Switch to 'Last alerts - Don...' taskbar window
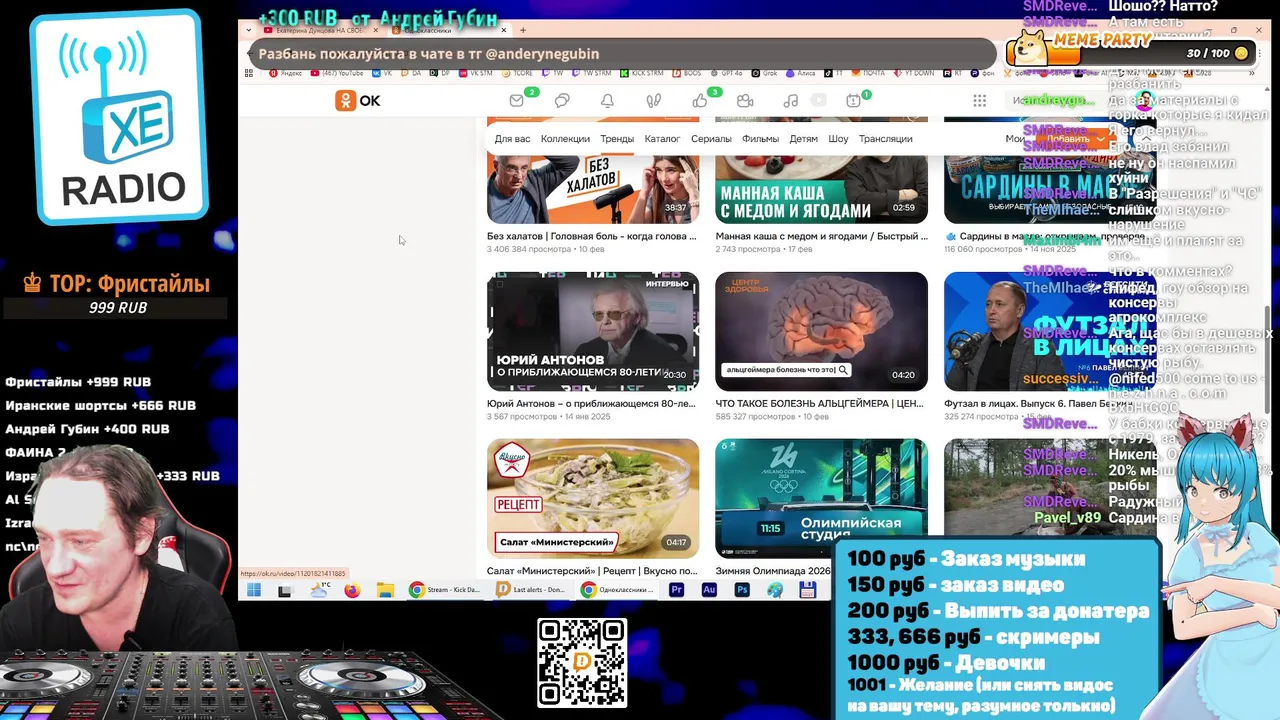Image resolution: width=1280 pixels, height=720 pixels. [531, 590]
